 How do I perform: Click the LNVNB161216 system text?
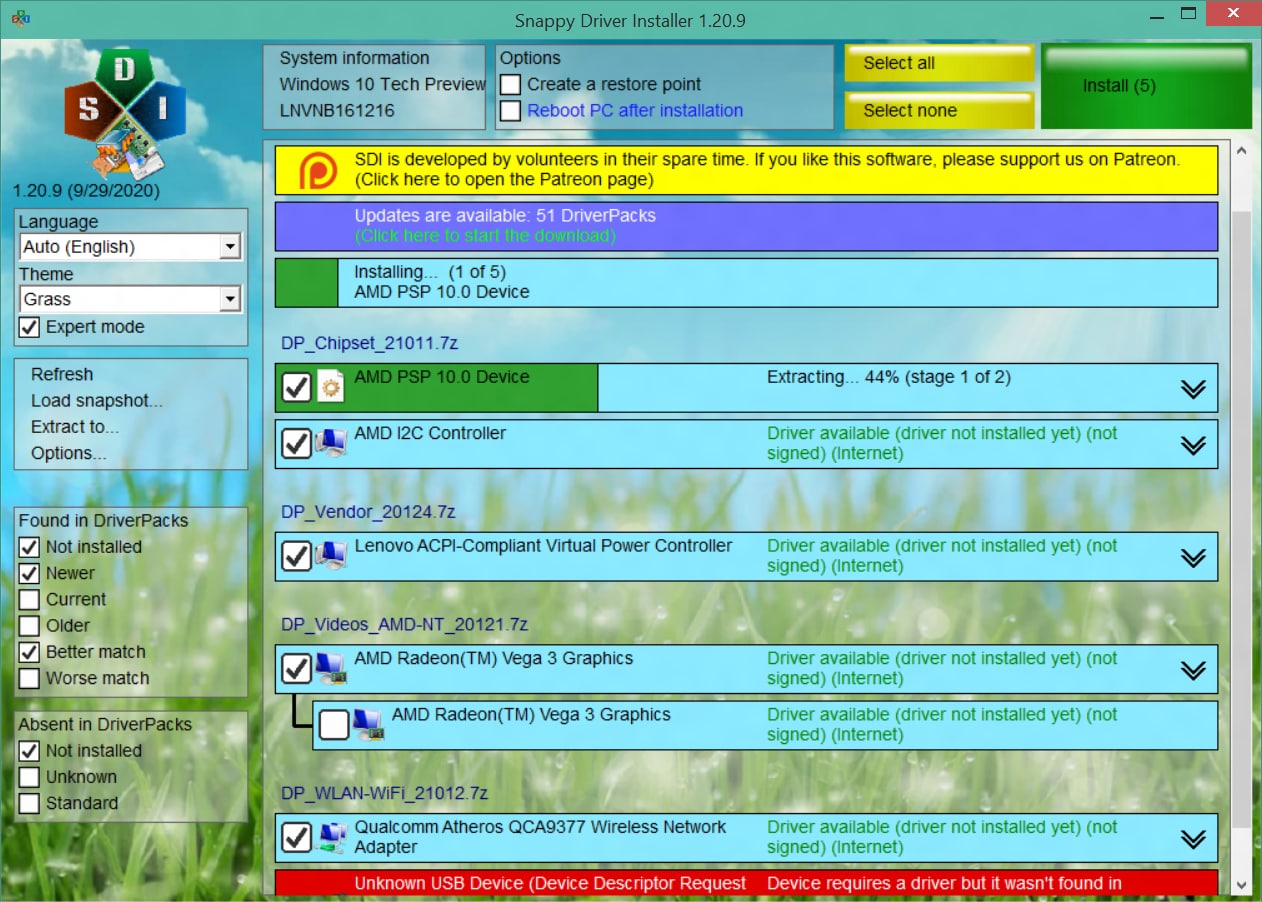(337, 110)
